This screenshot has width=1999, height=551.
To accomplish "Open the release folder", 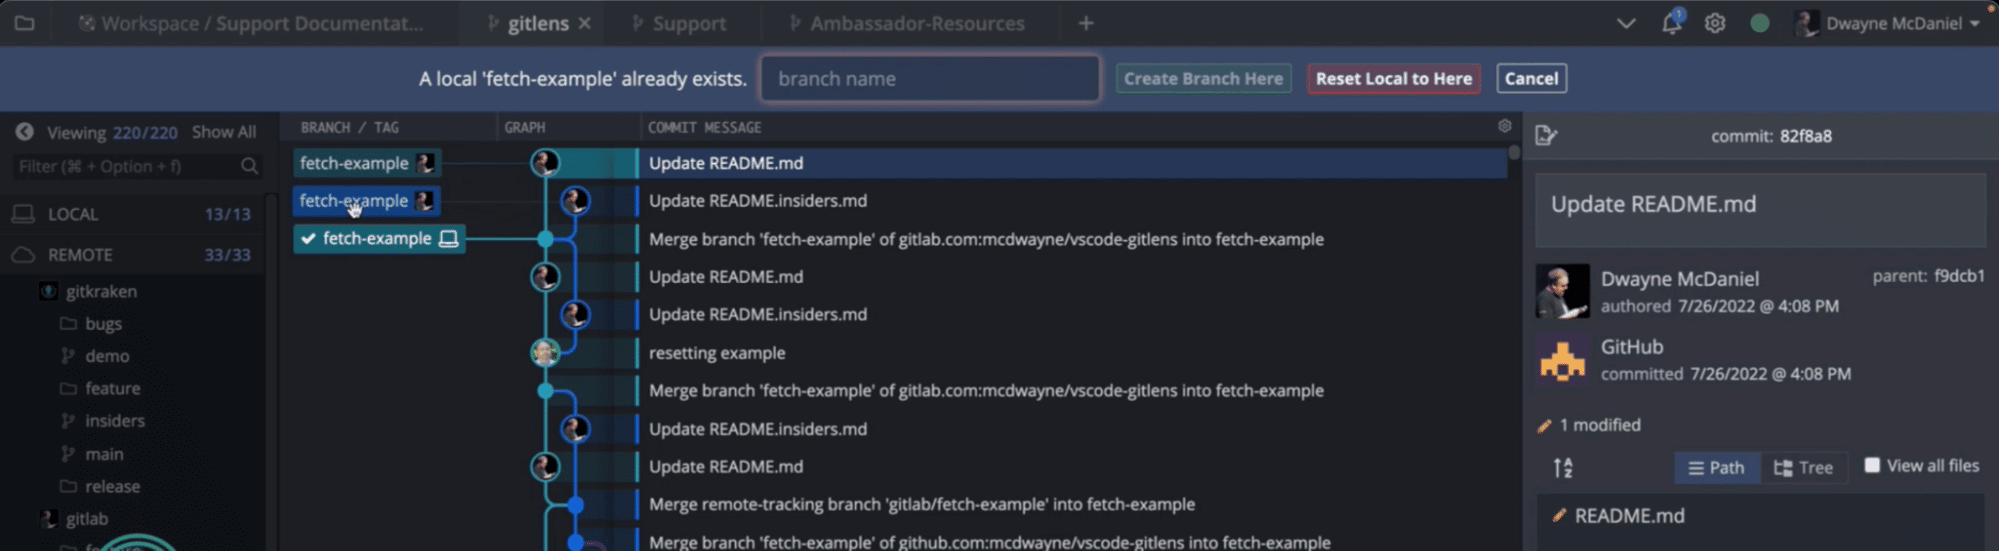I will point(112,486).
